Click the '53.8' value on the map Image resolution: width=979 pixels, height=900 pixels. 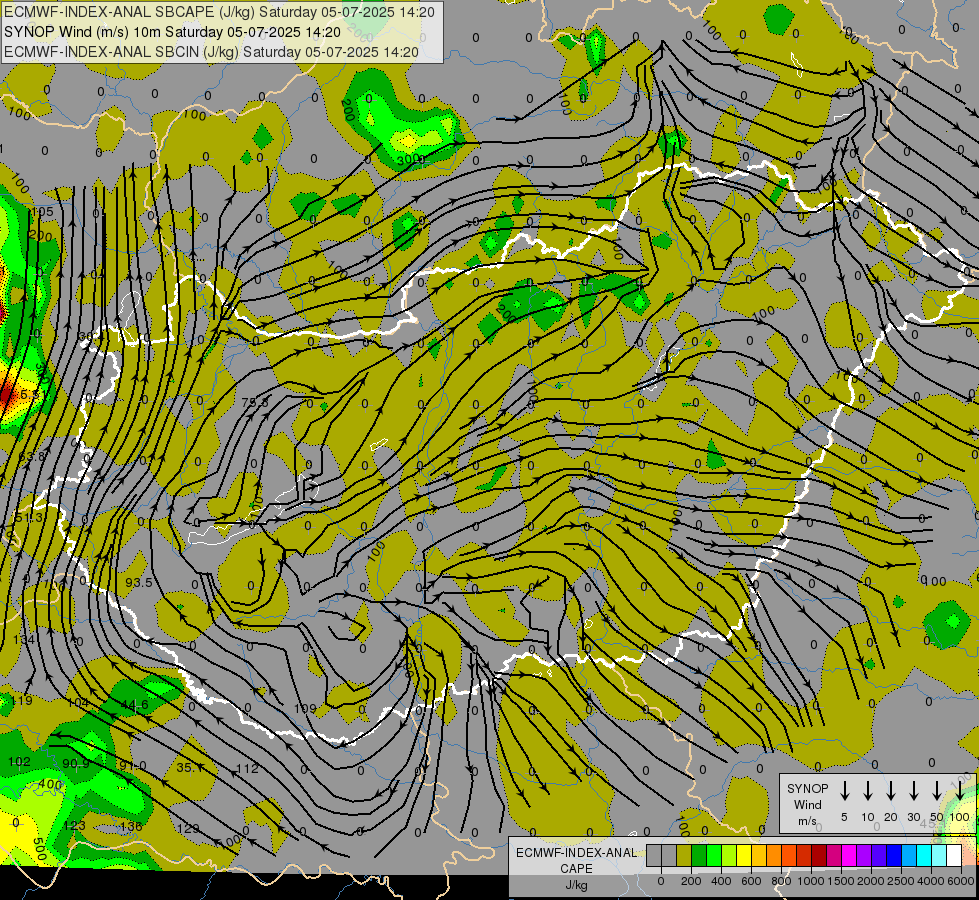[32, 457]
